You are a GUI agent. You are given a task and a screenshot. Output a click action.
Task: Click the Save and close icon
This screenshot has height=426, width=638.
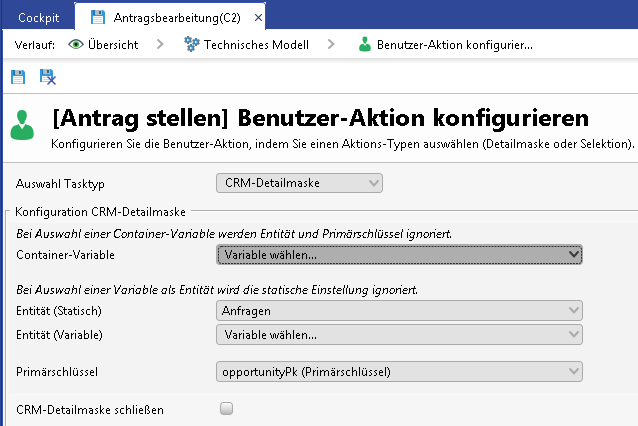pos(47,77)
